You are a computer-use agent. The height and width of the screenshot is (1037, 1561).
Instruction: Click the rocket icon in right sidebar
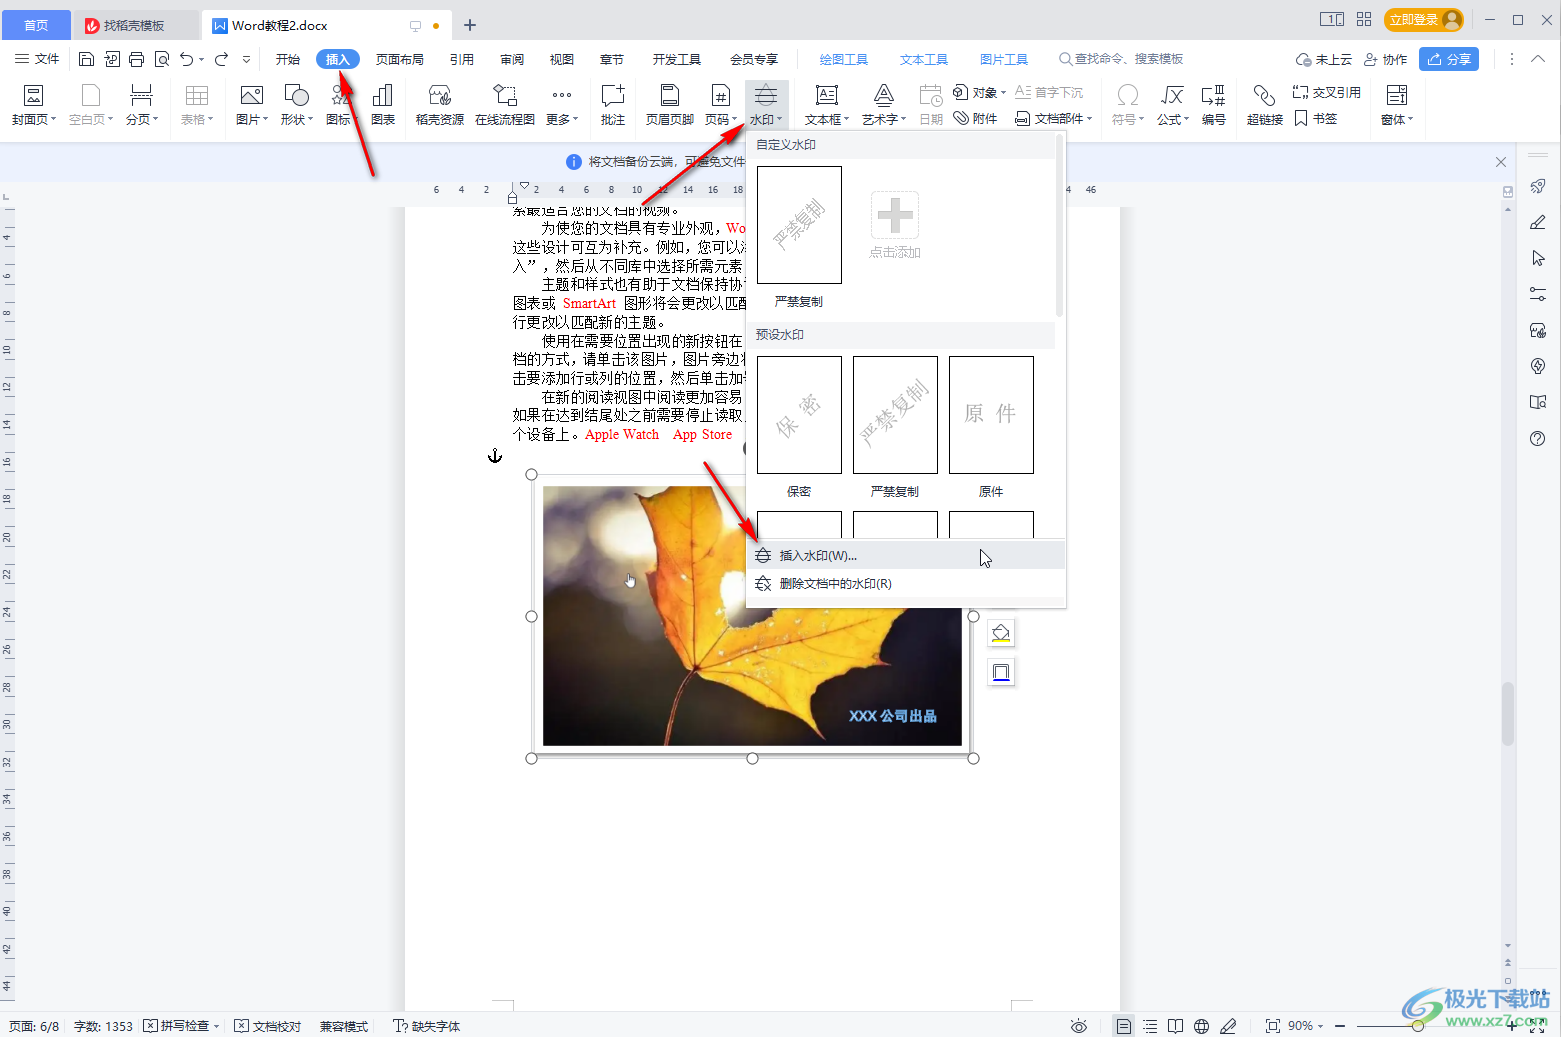point(1538,187)
